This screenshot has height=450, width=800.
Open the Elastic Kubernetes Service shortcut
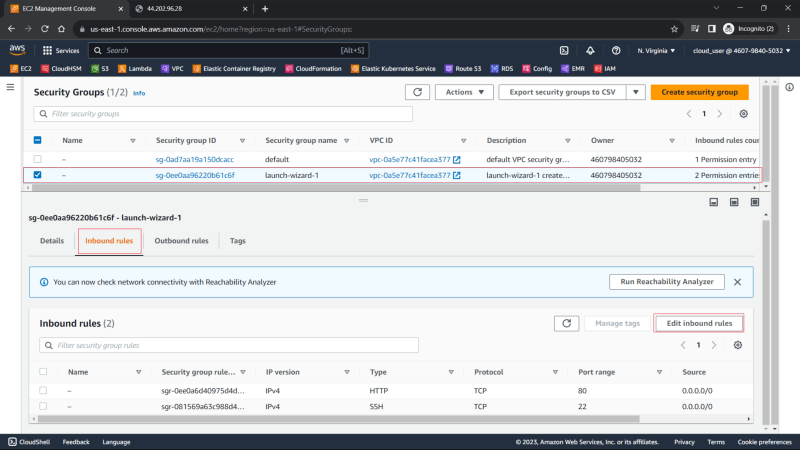point(393,68)
